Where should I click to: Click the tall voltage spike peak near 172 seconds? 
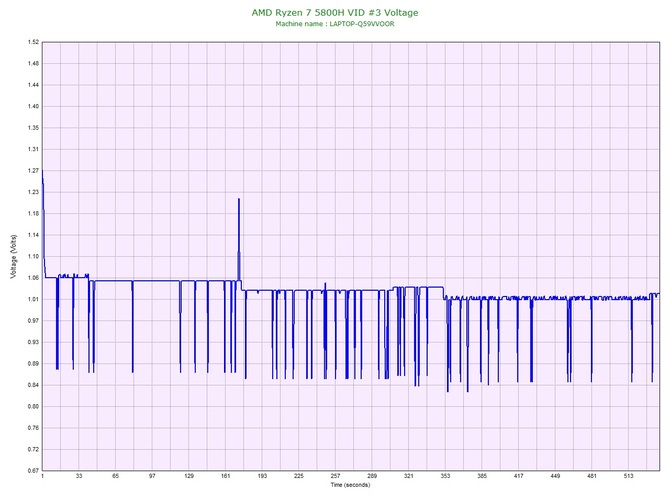(x=239, y=199)
